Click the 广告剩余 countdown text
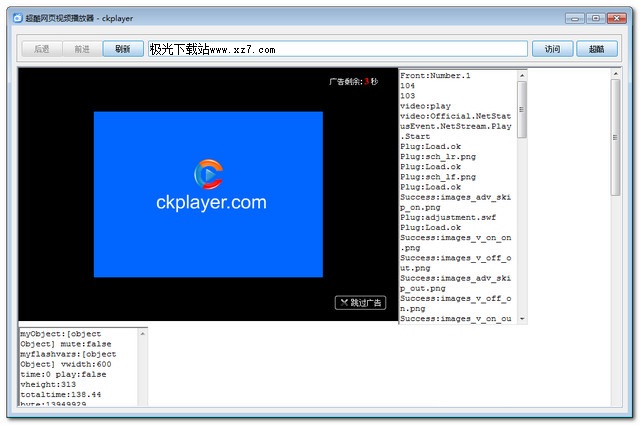Image resolution: width=640 pixels, height=425 pixels. [x=353, y=82]
